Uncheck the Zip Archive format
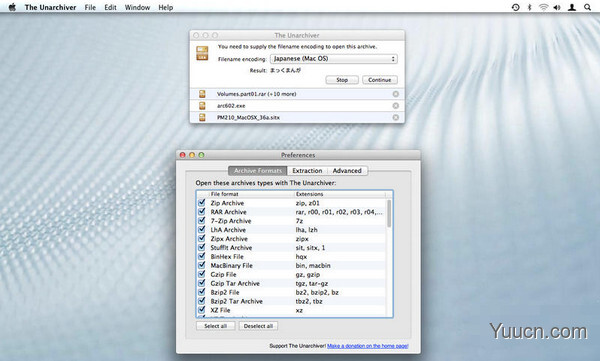Viewport: 600px width, 361px height. coord(202,203)
